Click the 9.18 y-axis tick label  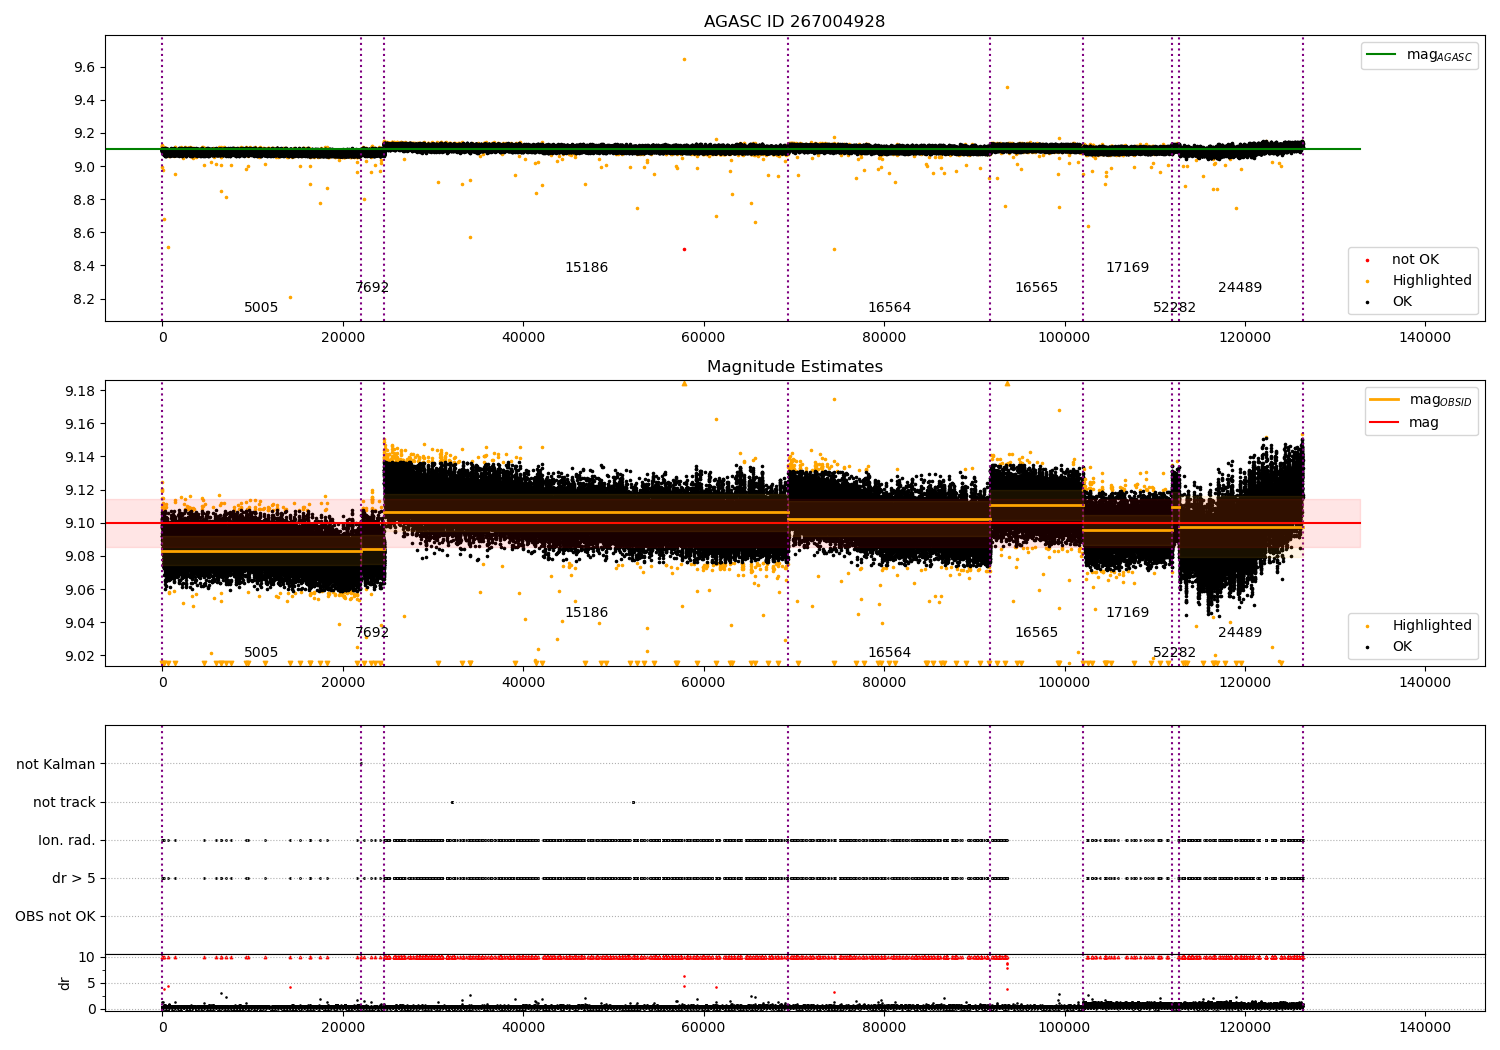80,391
